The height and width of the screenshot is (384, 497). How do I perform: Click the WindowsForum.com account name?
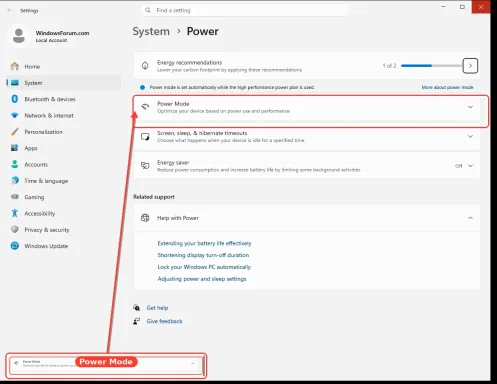62,33
